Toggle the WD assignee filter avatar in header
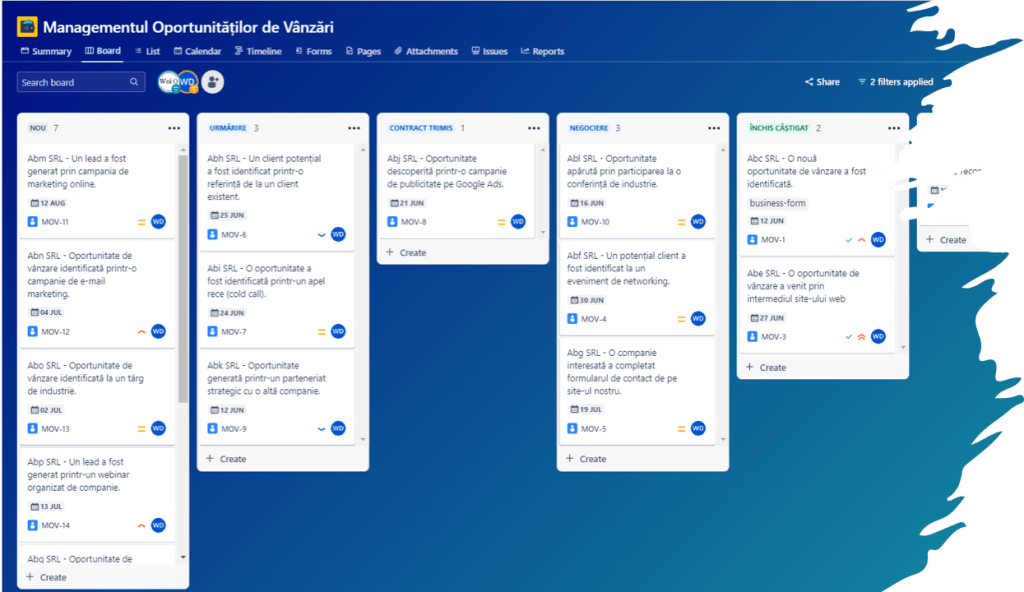Image resolution: width=1024 pixels, height=592 pixels. tap(188, 82)
